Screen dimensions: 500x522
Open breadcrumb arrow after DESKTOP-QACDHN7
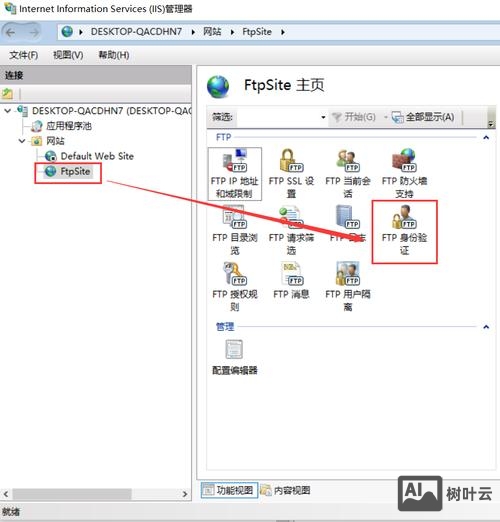pos(193,32)
